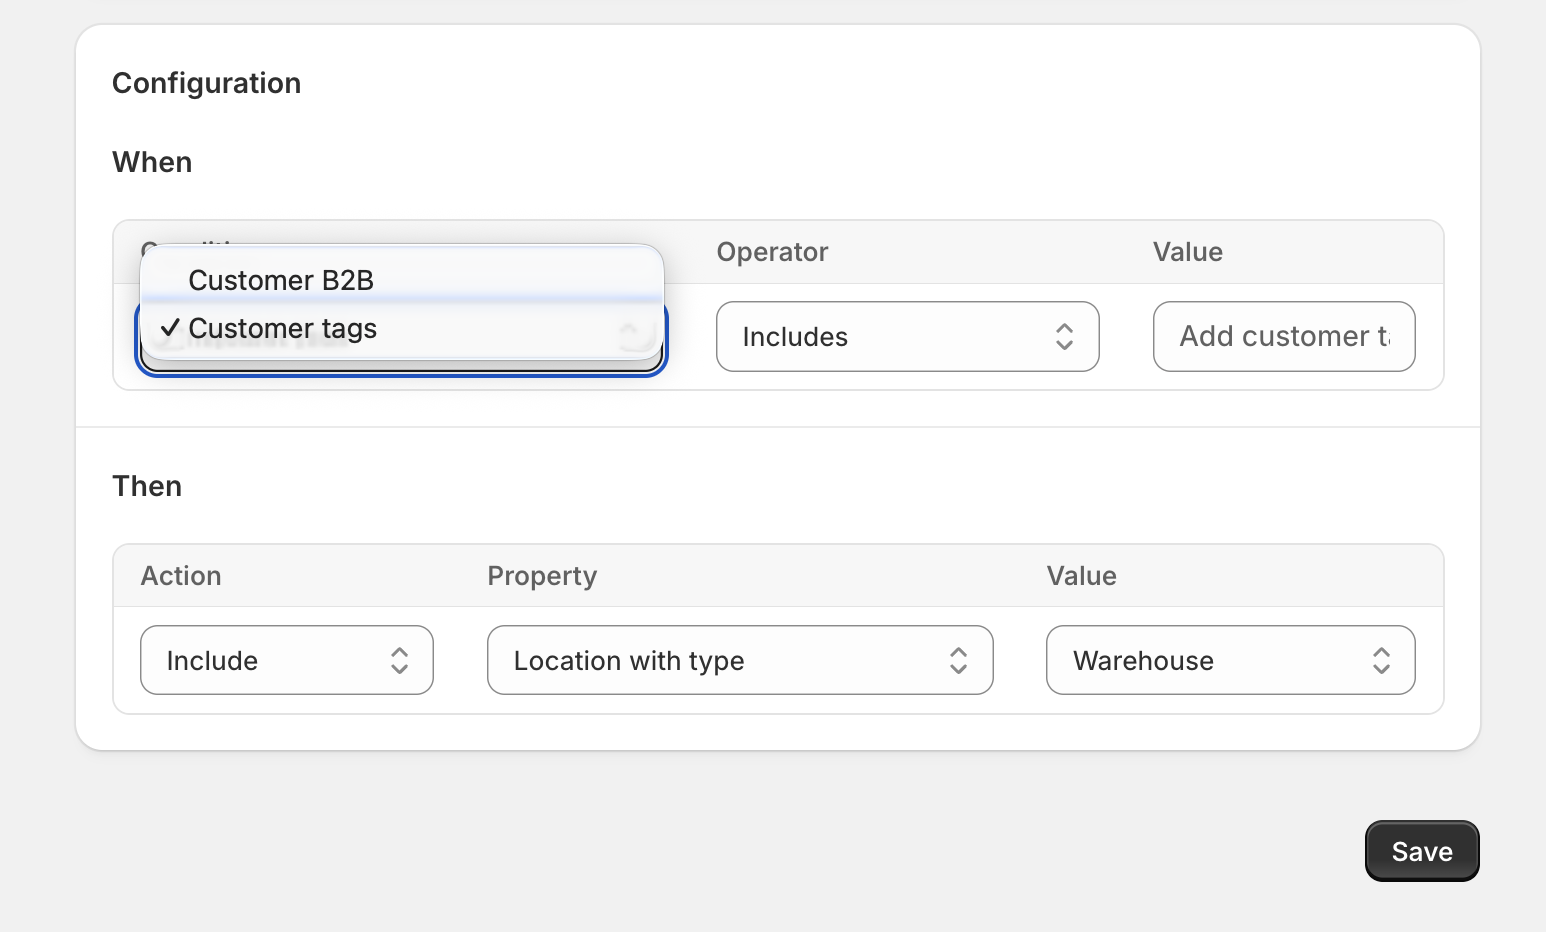
Task: Select Customer B2B as the condition
Action: coord(280,280)
